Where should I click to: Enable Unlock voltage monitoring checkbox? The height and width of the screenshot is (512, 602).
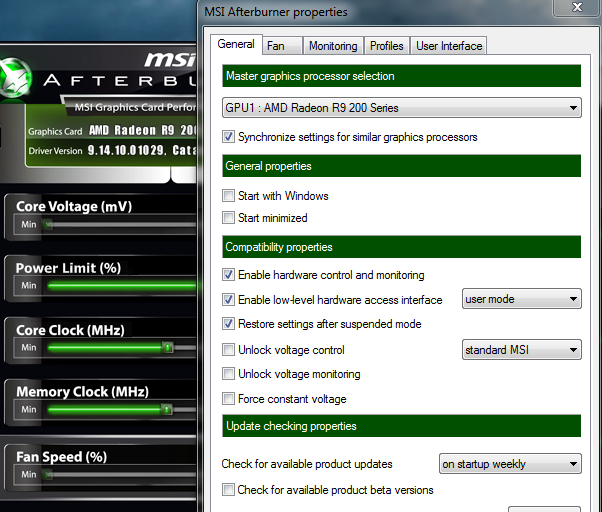point(228,374)
